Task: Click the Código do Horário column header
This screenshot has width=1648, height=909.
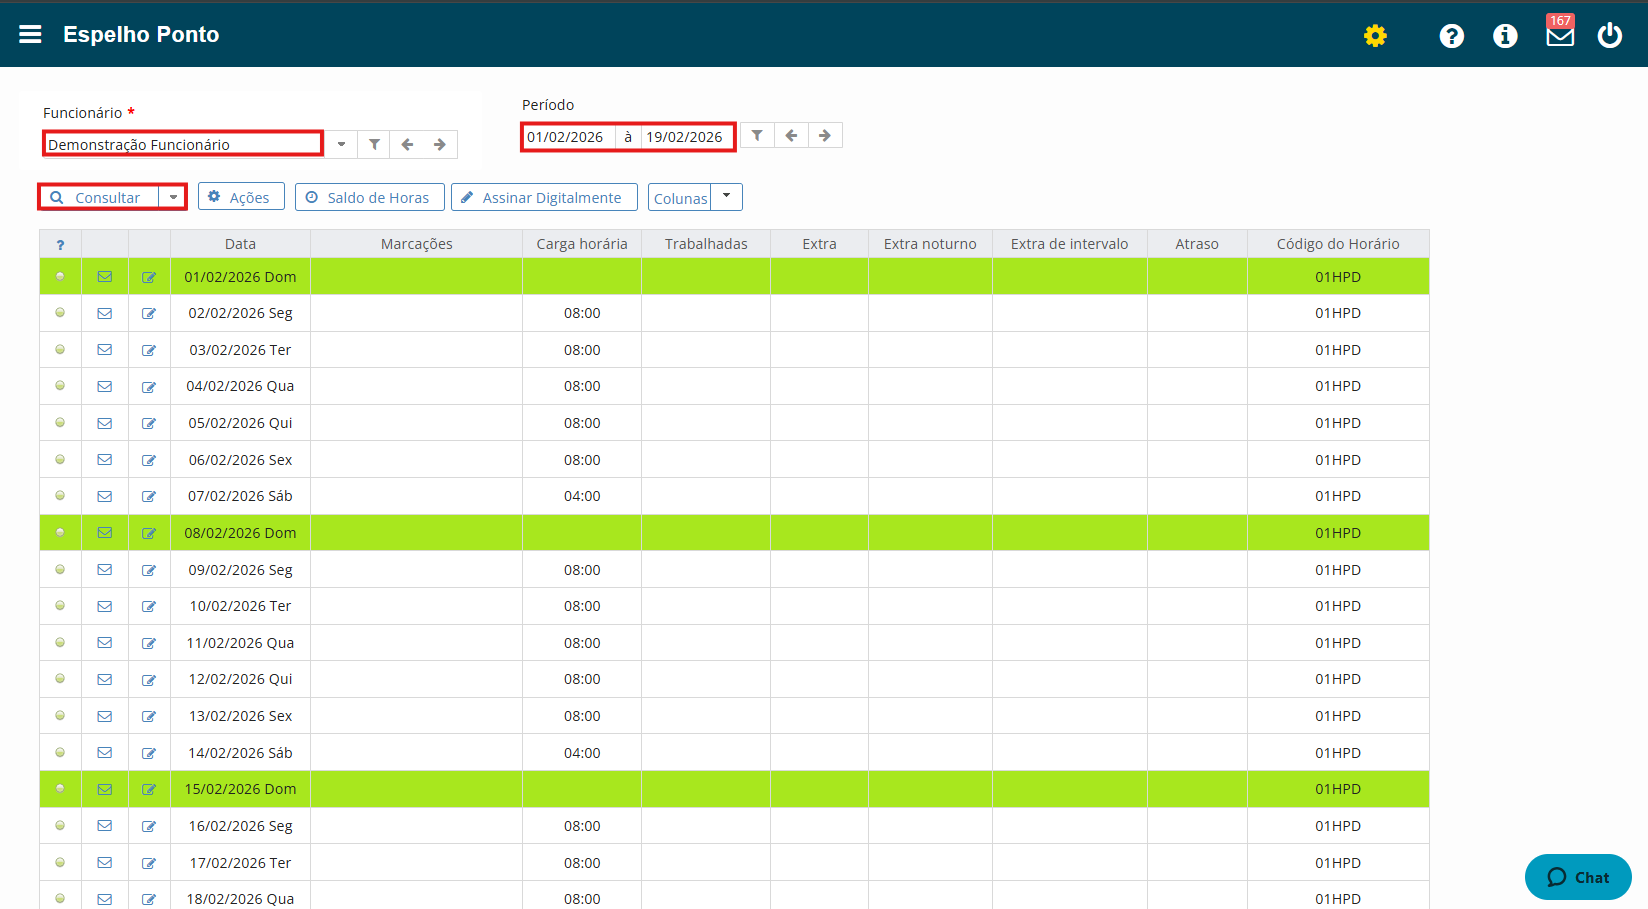Action: pos(1338,244)
